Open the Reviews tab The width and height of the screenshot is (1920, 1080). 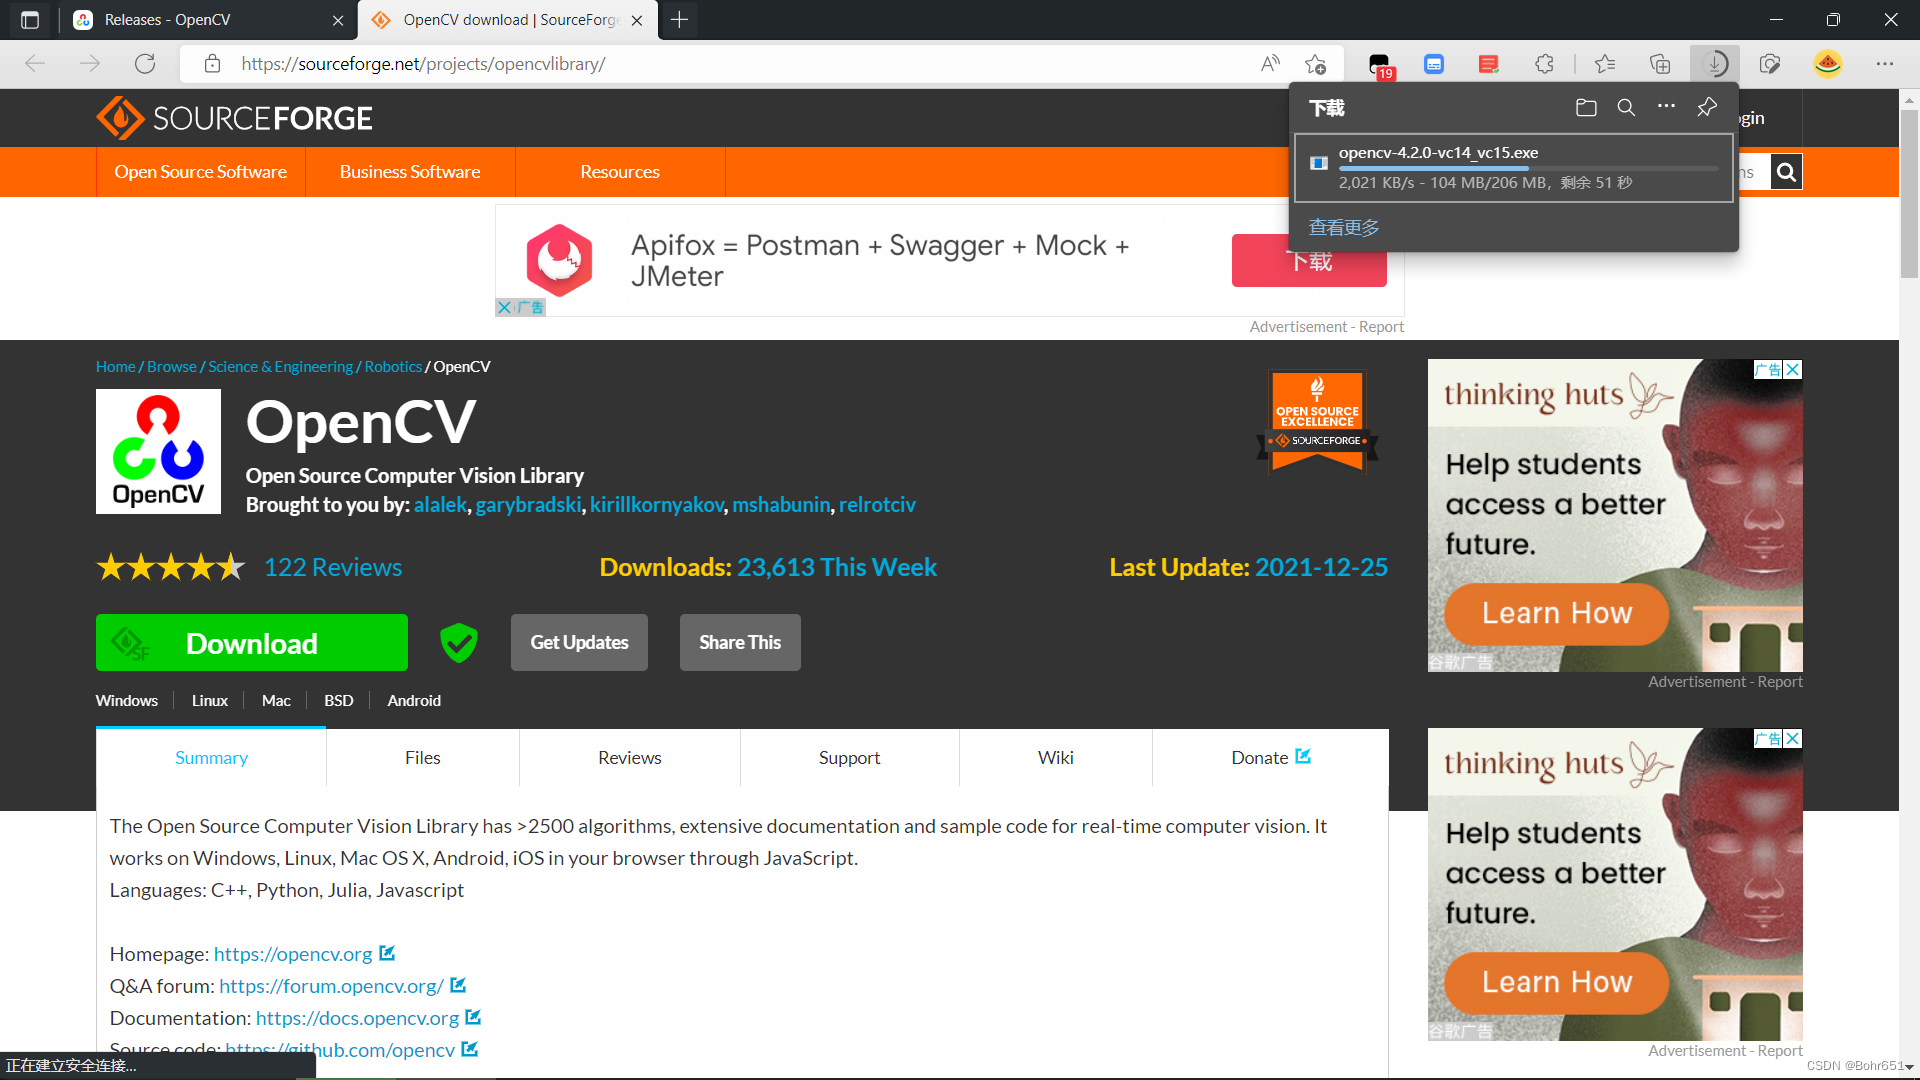pyautogui.click(x=629, y=757)
